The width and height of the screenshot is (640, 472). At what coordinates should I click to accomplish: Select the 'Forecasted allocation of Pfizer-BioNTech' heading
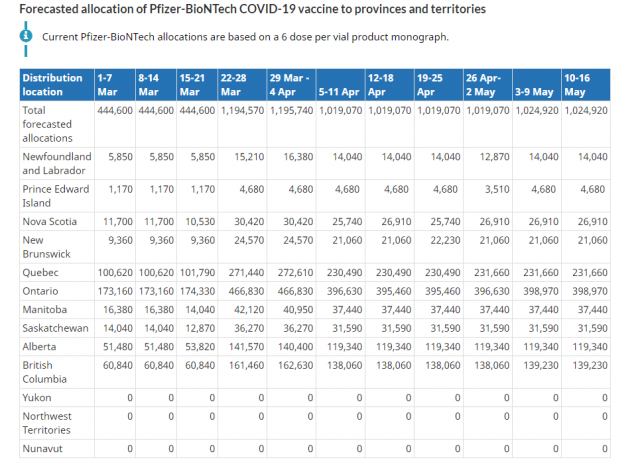point(253,9)
